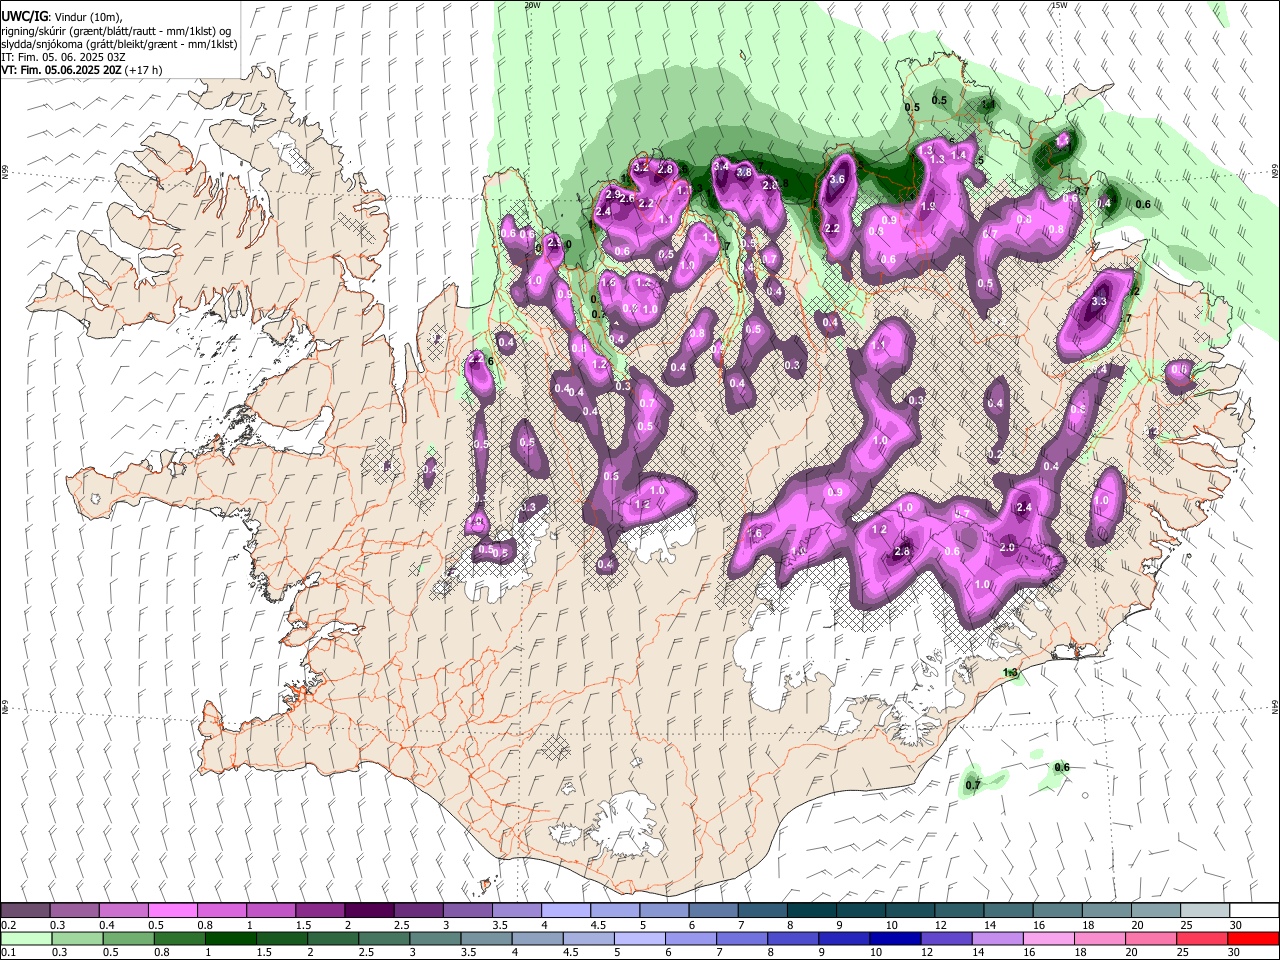Pick the palest green 0.1 swatch in lower legend
This screenshot has height=960, width=1280.
(26, 939)
